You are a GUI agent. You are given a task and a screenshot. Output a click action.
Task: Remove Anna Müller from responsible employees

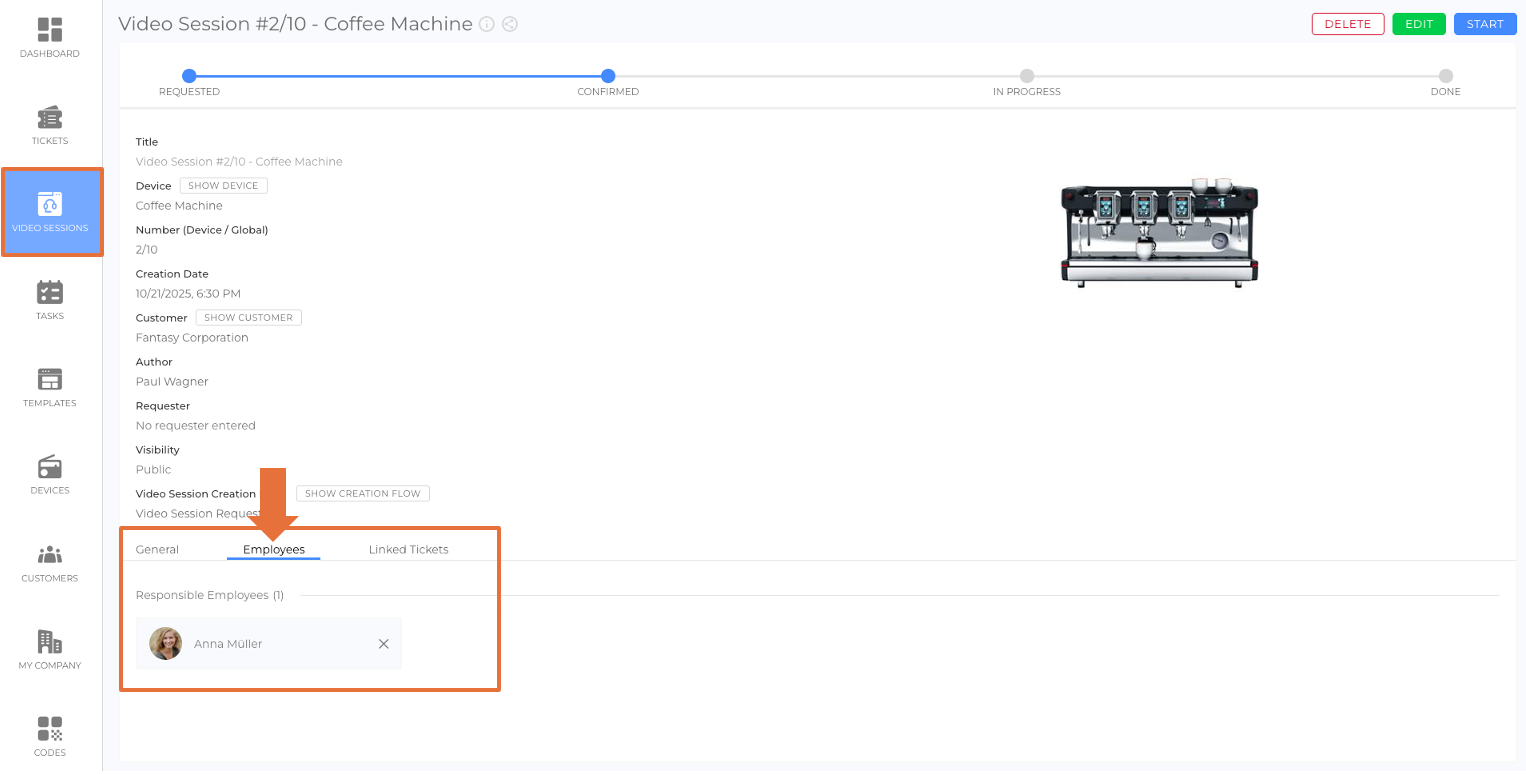point(383,644)
